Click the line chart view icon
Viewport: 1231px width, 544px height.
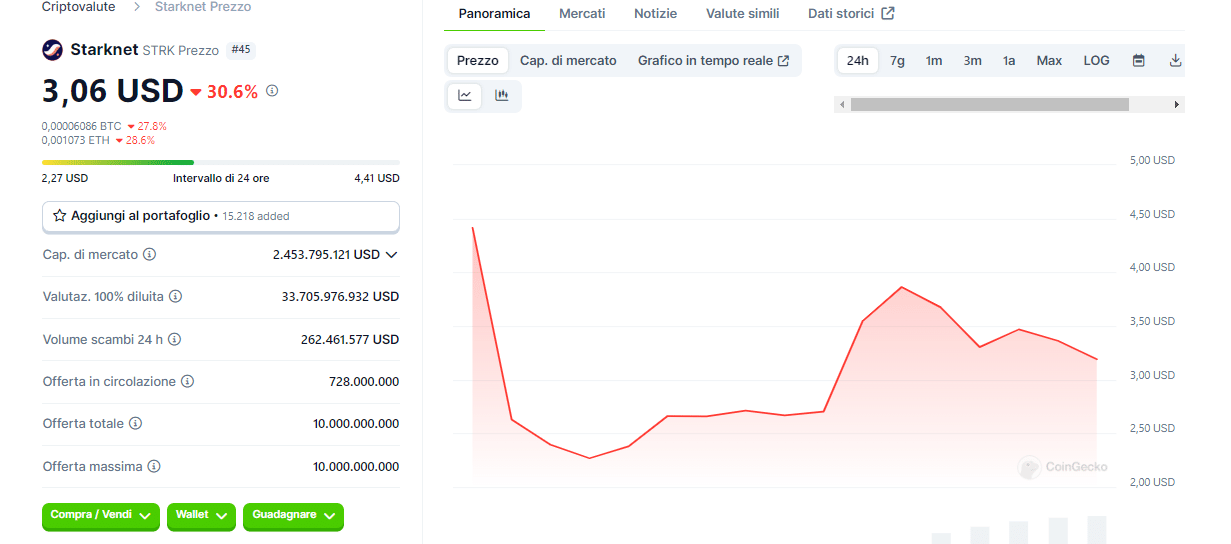coord(465,96)
